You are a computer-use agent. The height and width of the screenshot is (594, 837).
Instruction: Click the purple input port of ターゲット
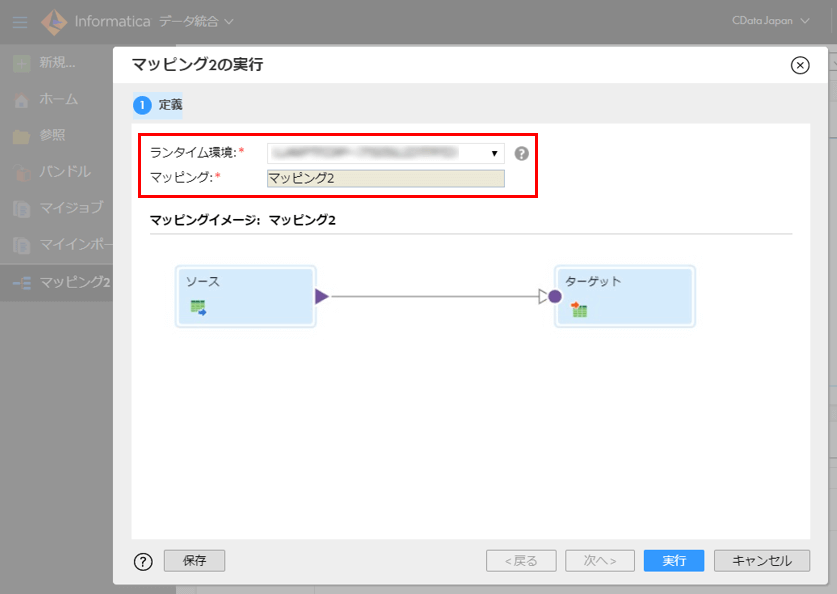pyautogui.click(x=555, y=296)
